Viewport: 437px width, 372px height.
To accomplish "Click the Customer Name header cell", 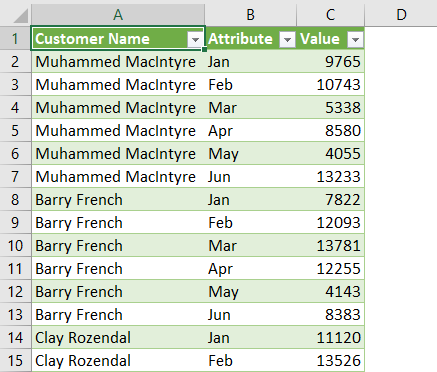I will [118, 39].
